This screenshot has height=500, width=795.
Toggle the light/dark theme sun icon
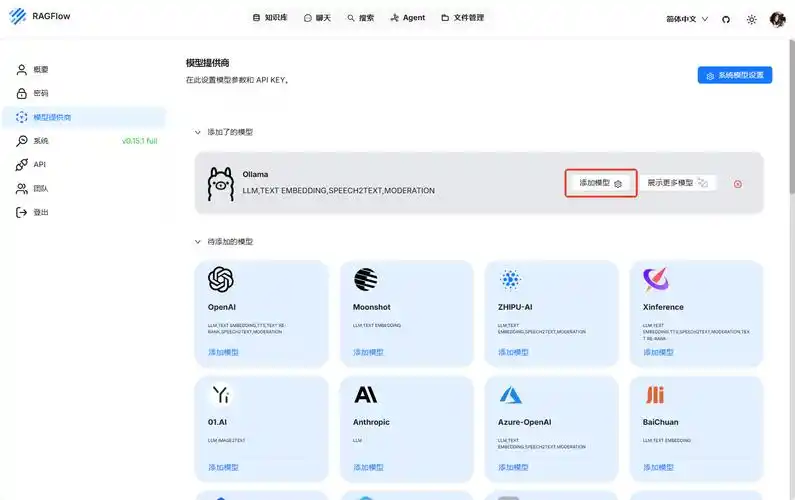751,19
